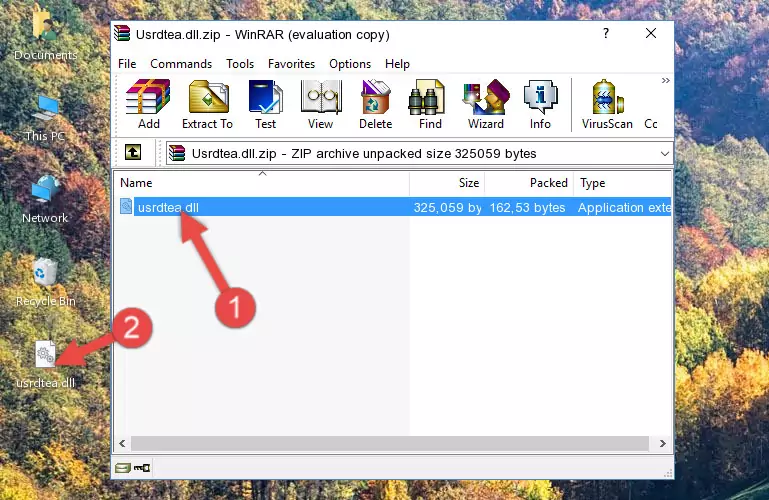Sort files by Type column
769x500 pixels.
point(622,183)
